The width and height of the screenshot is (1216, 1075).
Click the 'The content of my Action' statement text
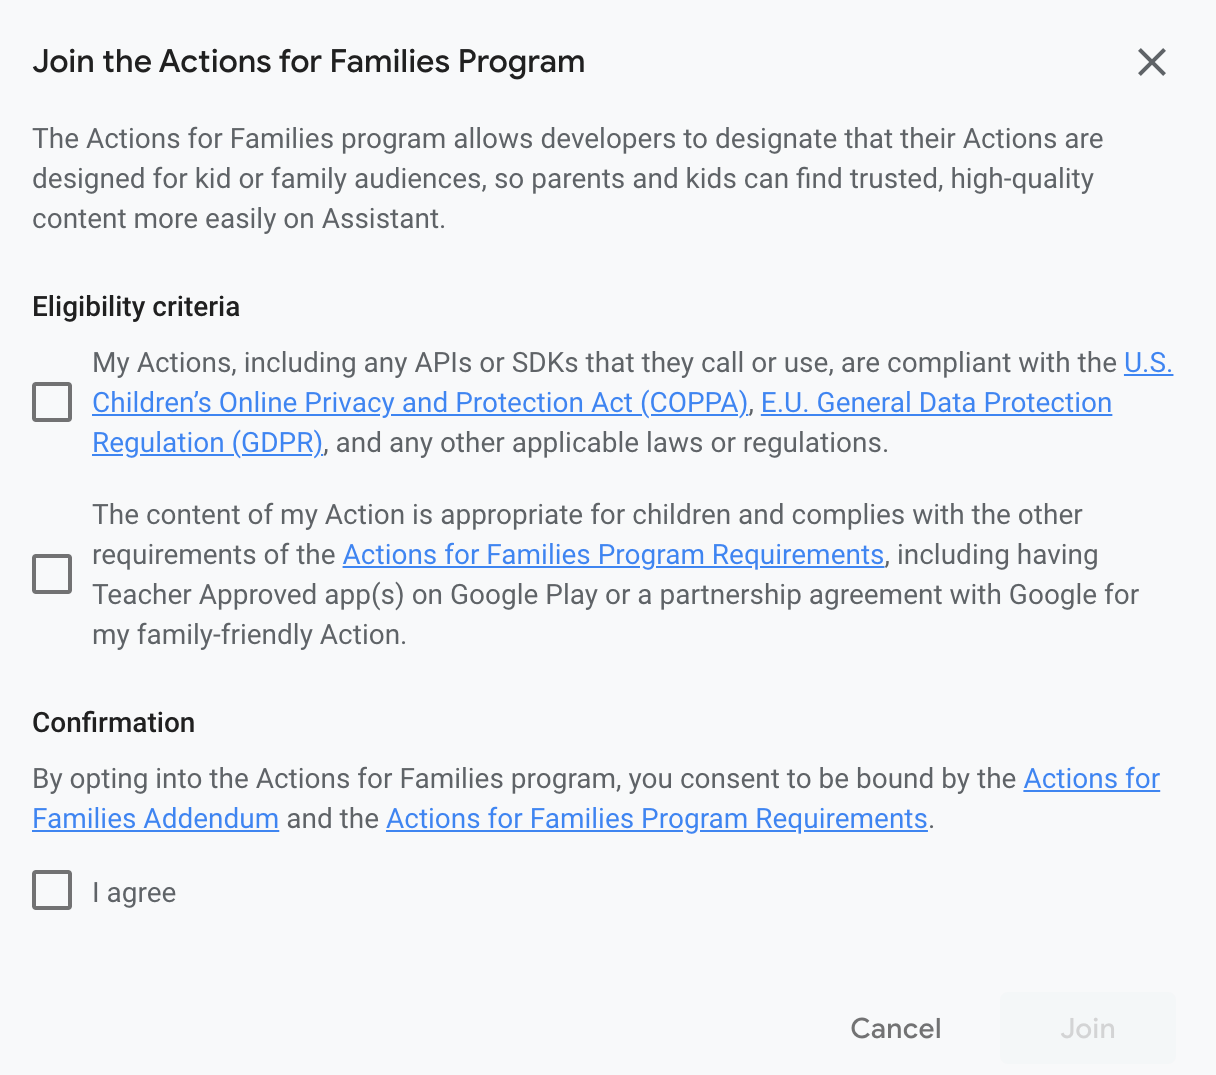587,515
